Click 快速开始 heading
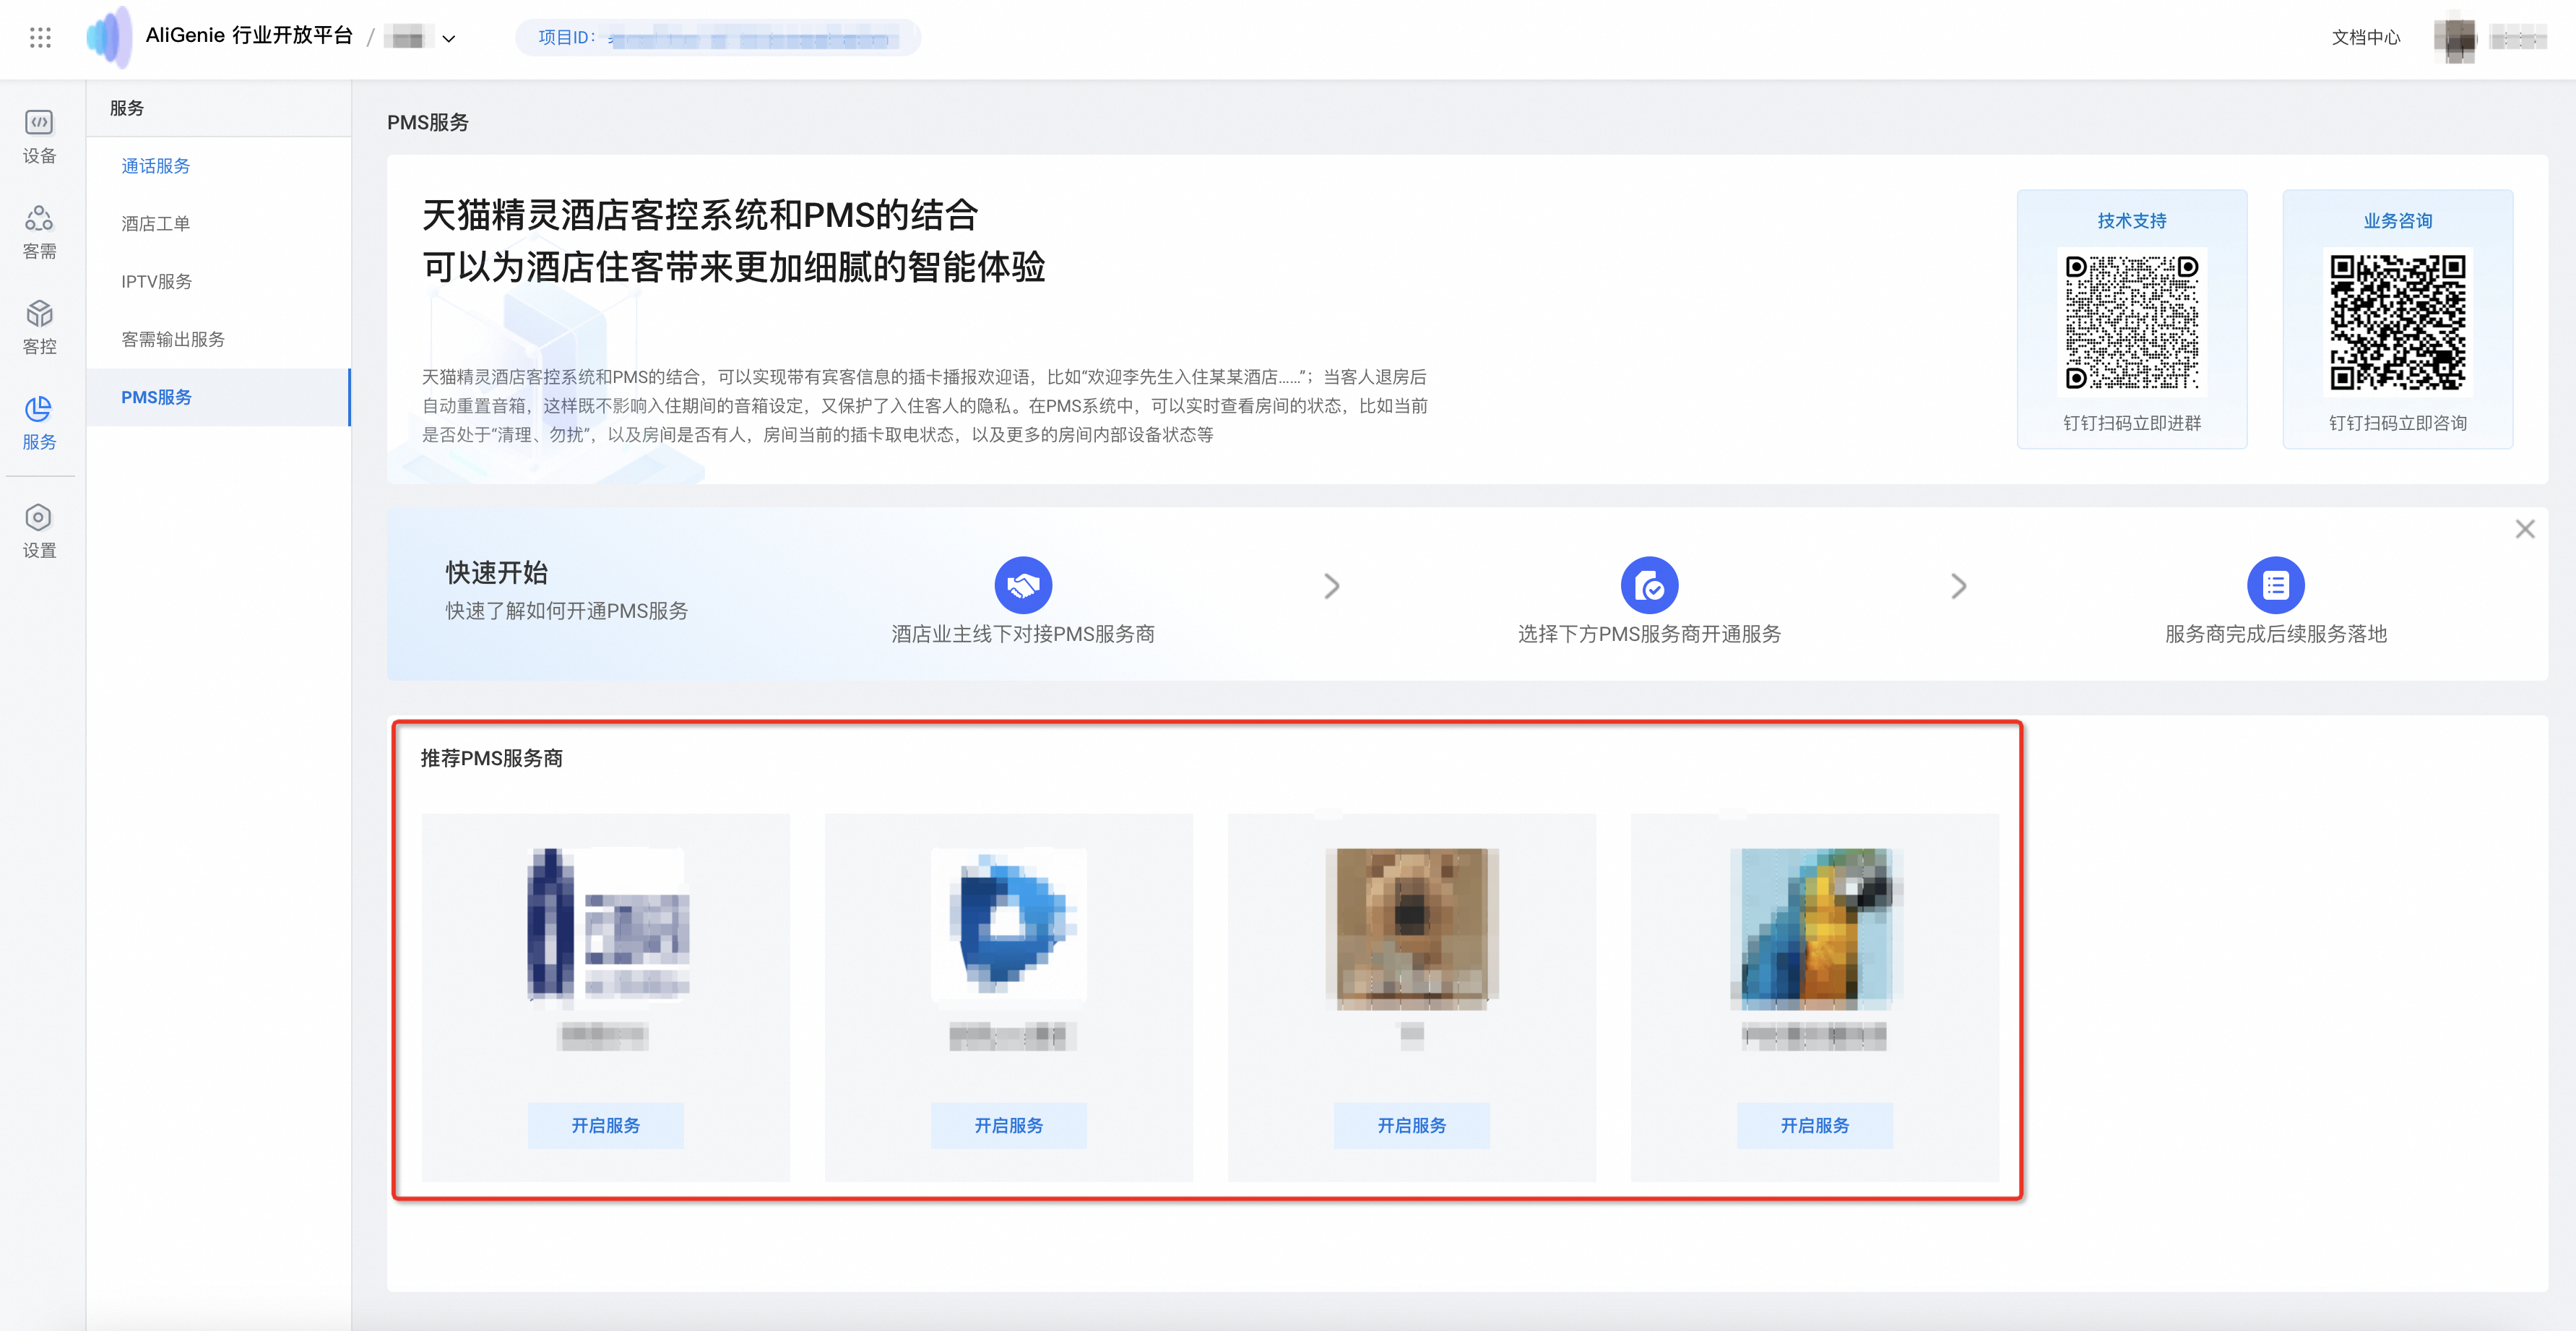 point(496,573)
